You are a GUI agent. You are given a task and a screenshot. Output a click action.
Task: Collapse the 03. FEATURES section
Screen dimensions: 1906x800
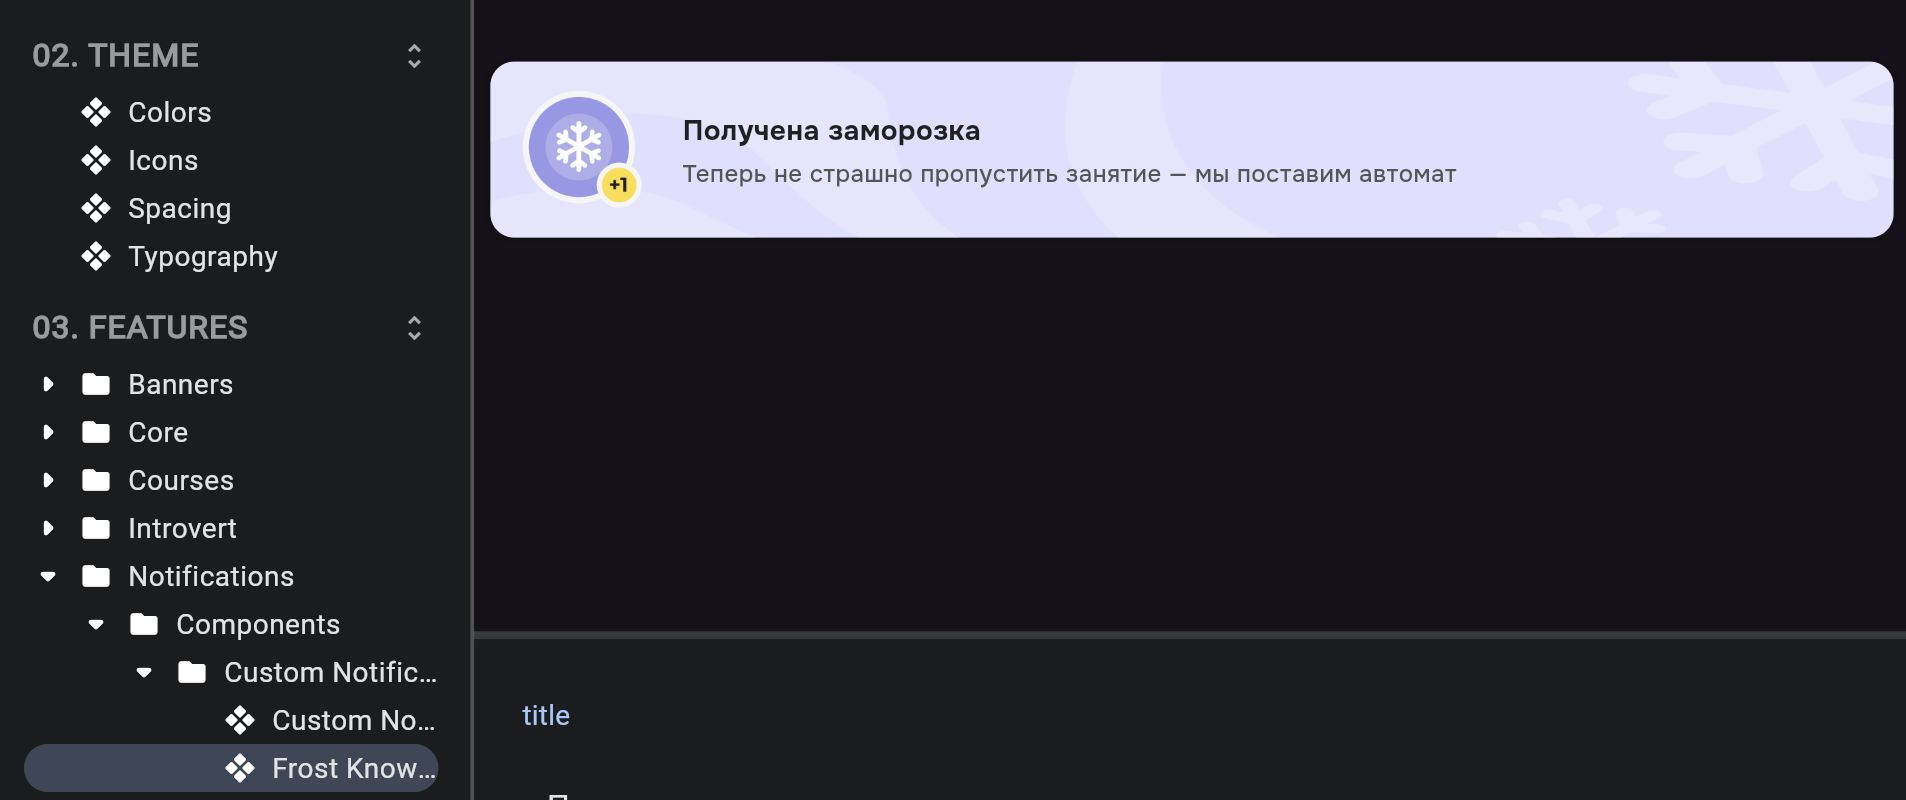pyautogui.click(x=414, y=328)
